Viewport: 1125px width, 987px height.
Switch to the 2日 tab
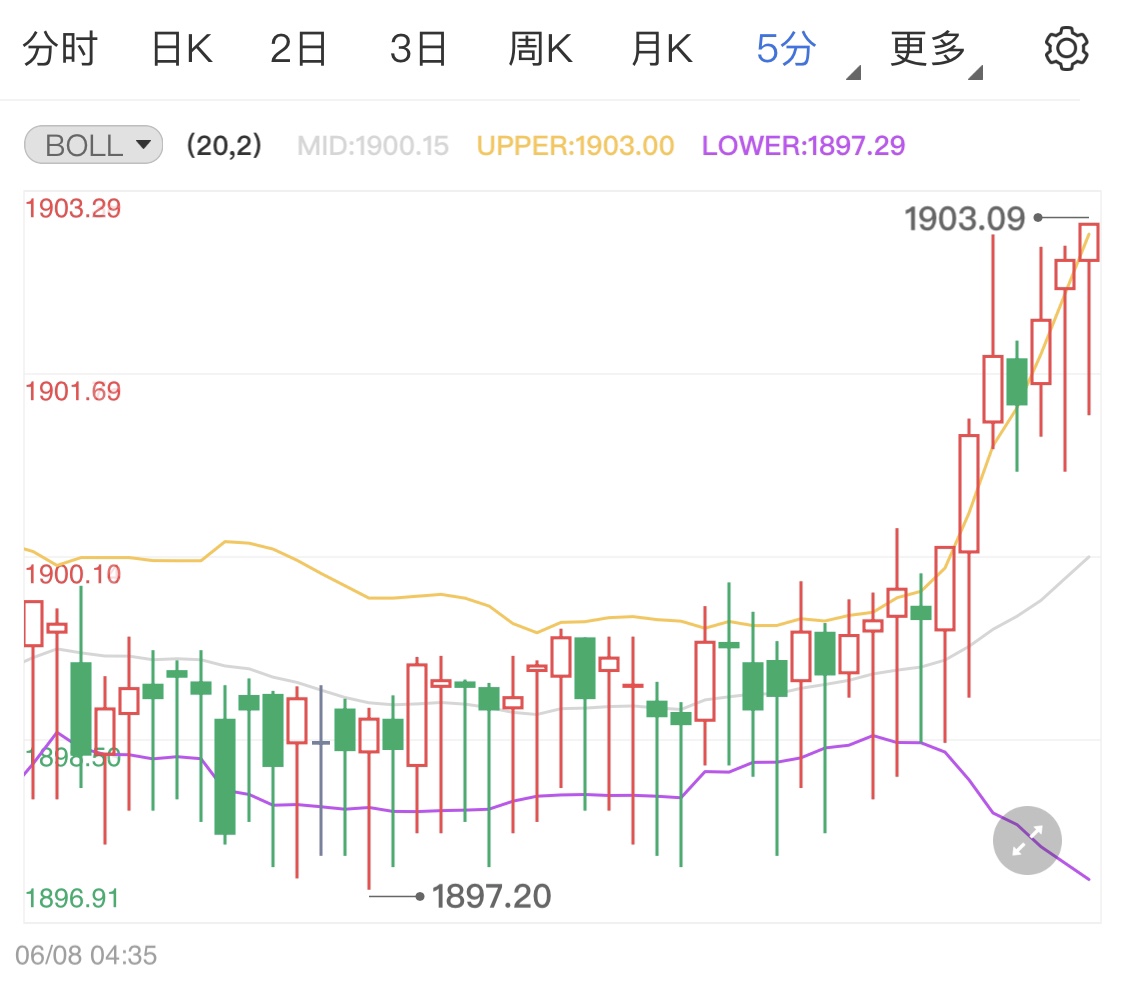pyautogui.click(x=298, y=49)
